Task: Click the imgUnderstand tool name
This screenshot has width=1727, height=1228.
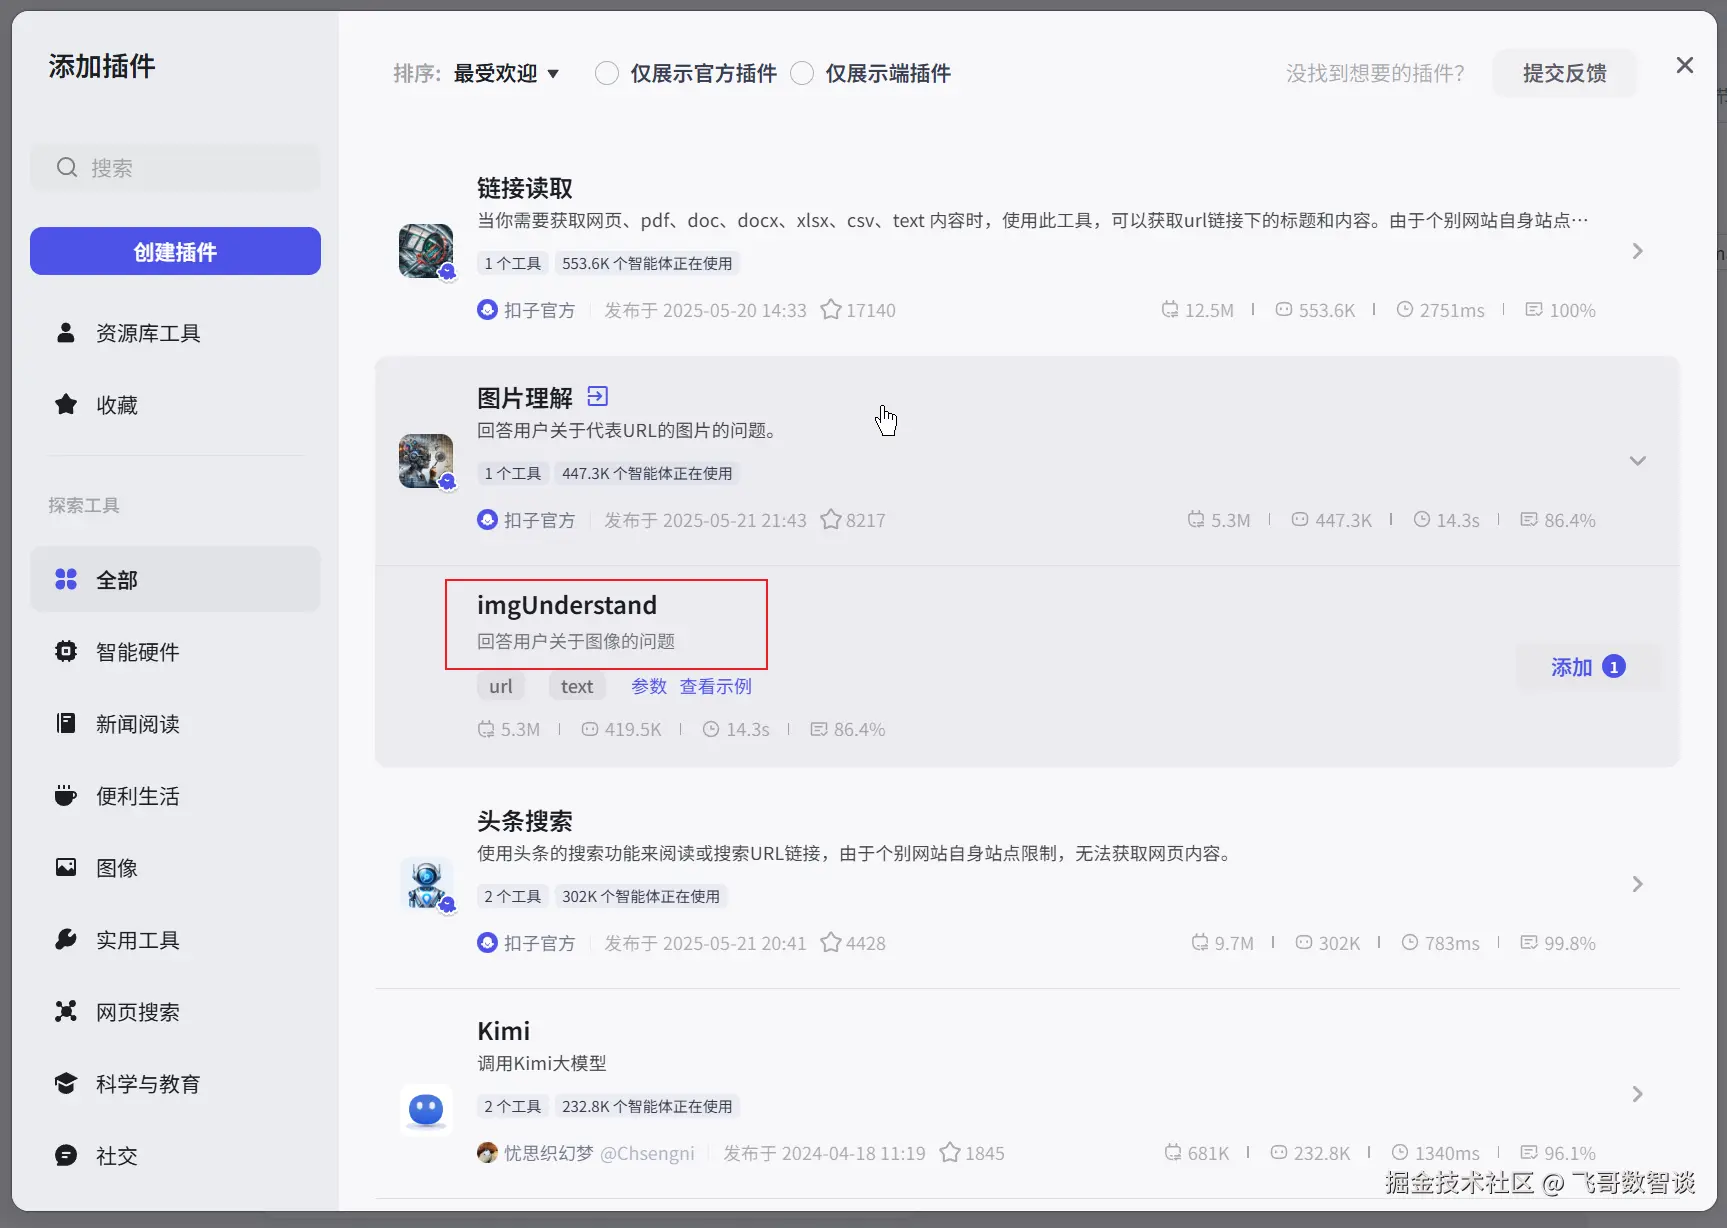Action: 567,605
